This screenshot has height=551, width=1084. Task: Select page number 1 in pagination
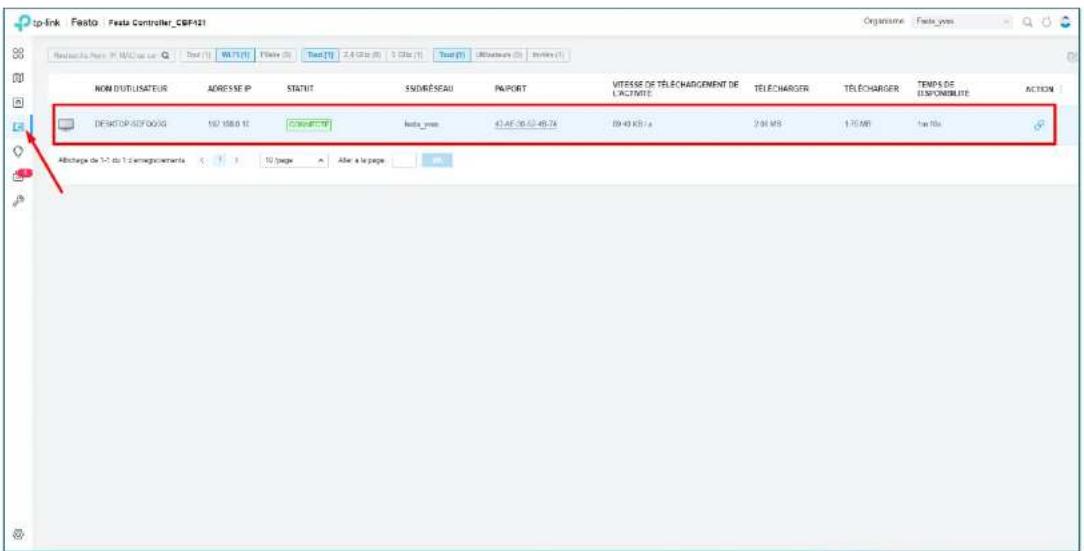[219, 160]
